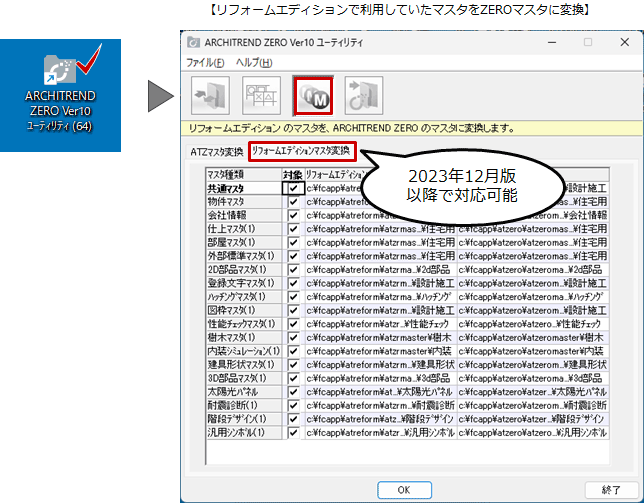Toggle the 樹木マスタ(1) checkbox
This screenshot has width=644, height=503.
pyautogui.click(x=293, y=338)
